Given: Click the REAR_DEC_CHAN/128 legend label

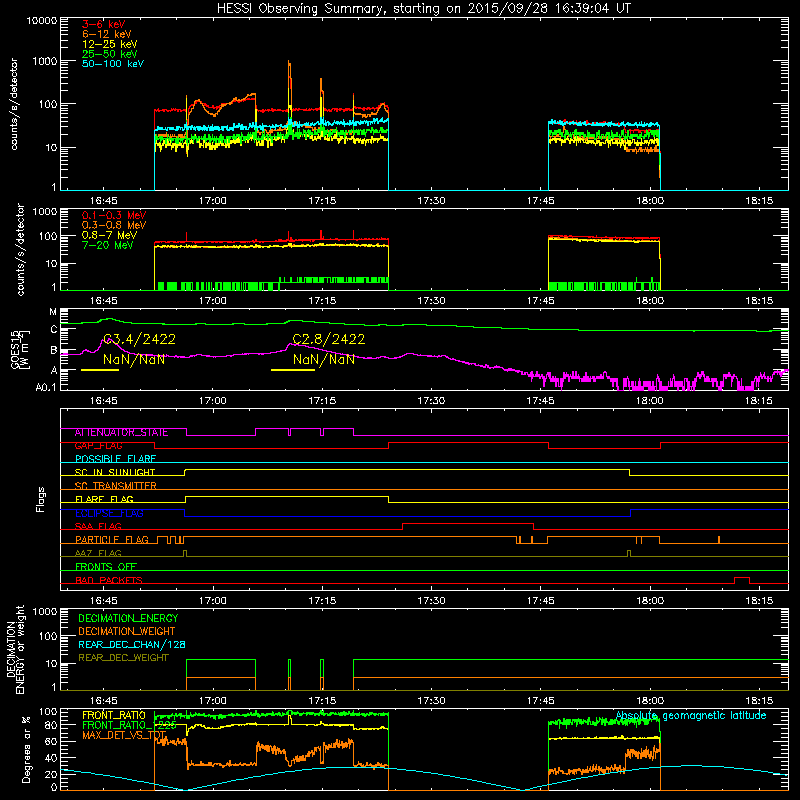Looking at the screenshot, I should point(132,644).
